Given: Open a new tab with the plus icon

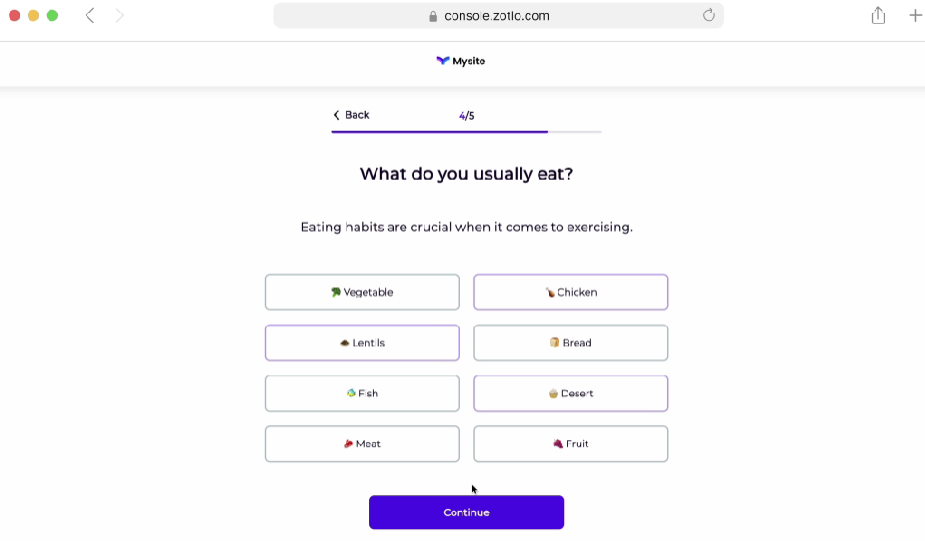Looking at the screenshot, I should point(915,15).
